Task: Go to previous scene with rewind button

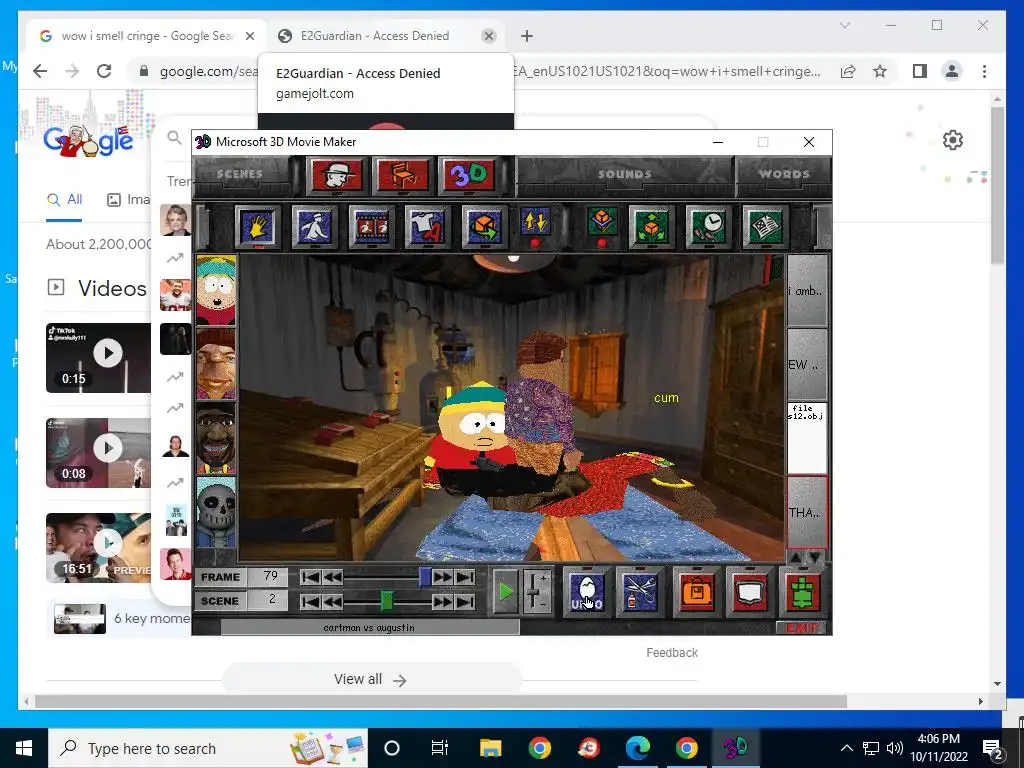Action: pyautogui.click(x=332, y=601)
